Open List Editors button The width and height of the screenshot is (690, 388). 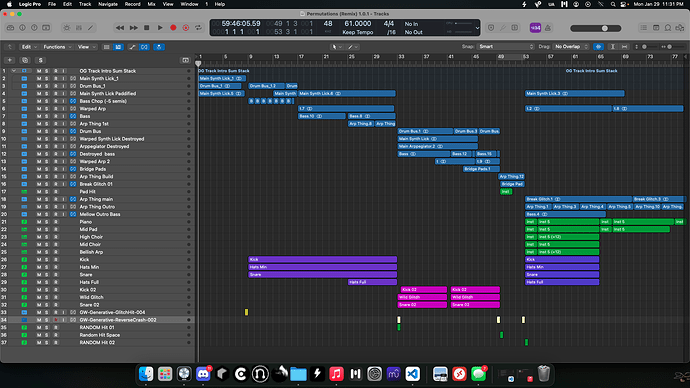click(644, 28)
